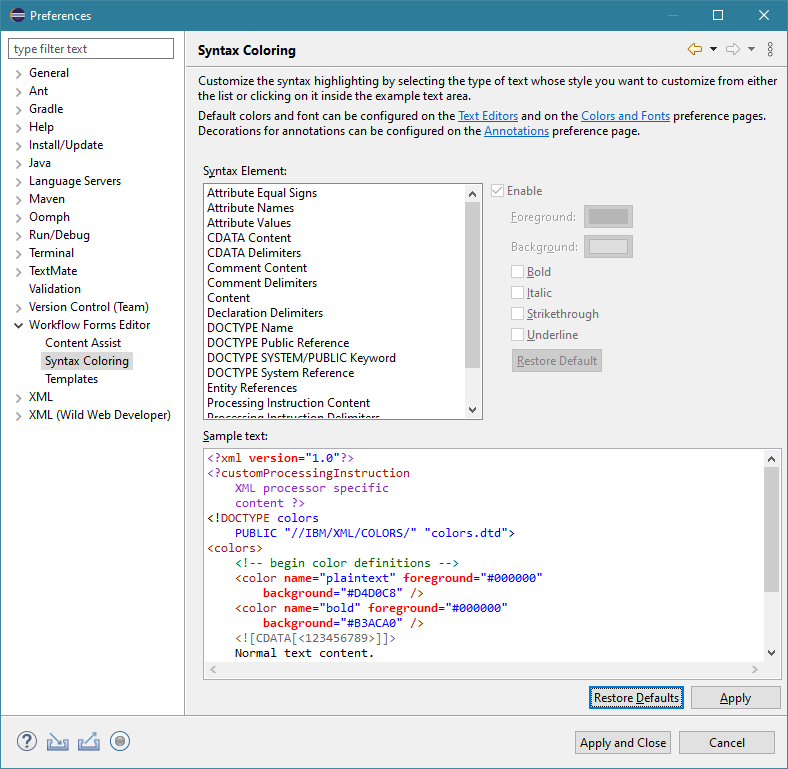Click the export preferences icon

pos(89,741)
